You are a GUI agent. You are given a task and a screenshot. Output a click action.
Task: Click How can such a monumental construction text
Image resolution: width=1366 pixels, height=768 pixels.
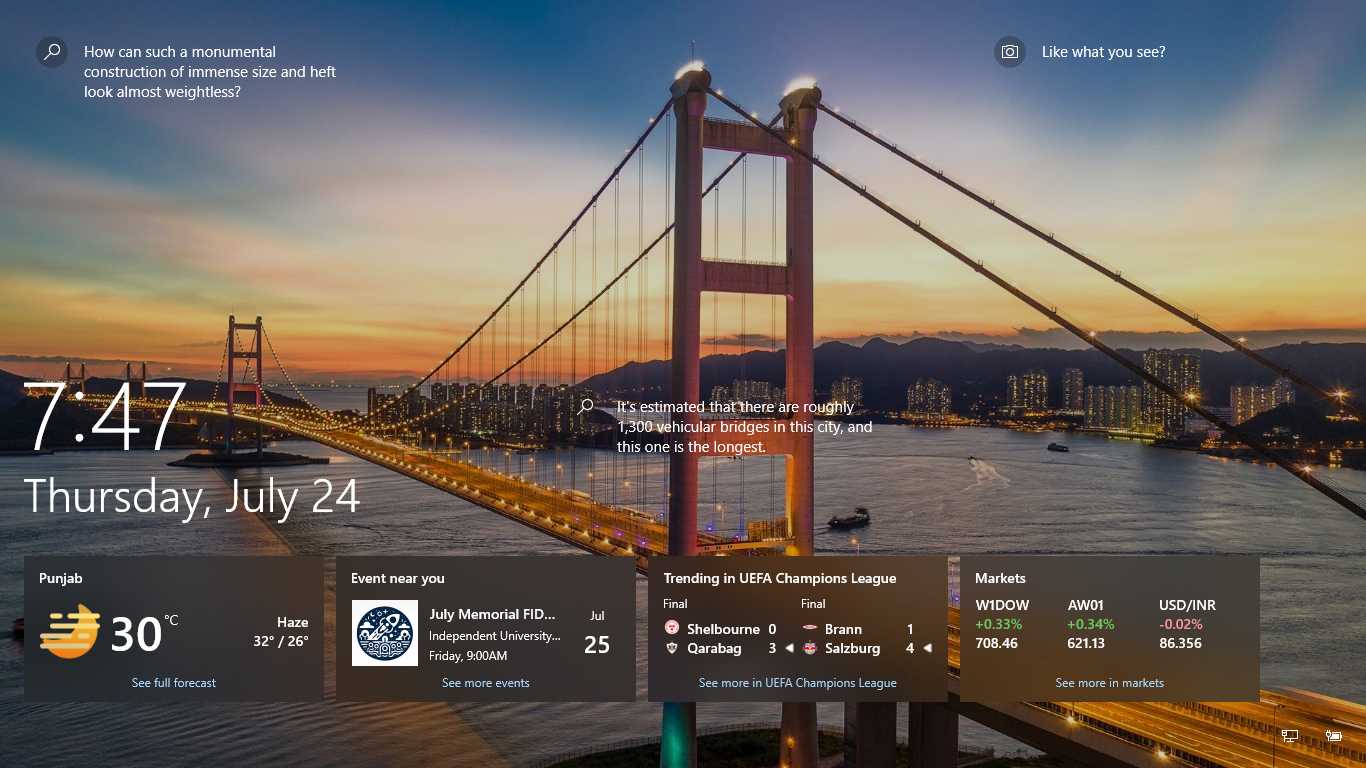point(210,72)
